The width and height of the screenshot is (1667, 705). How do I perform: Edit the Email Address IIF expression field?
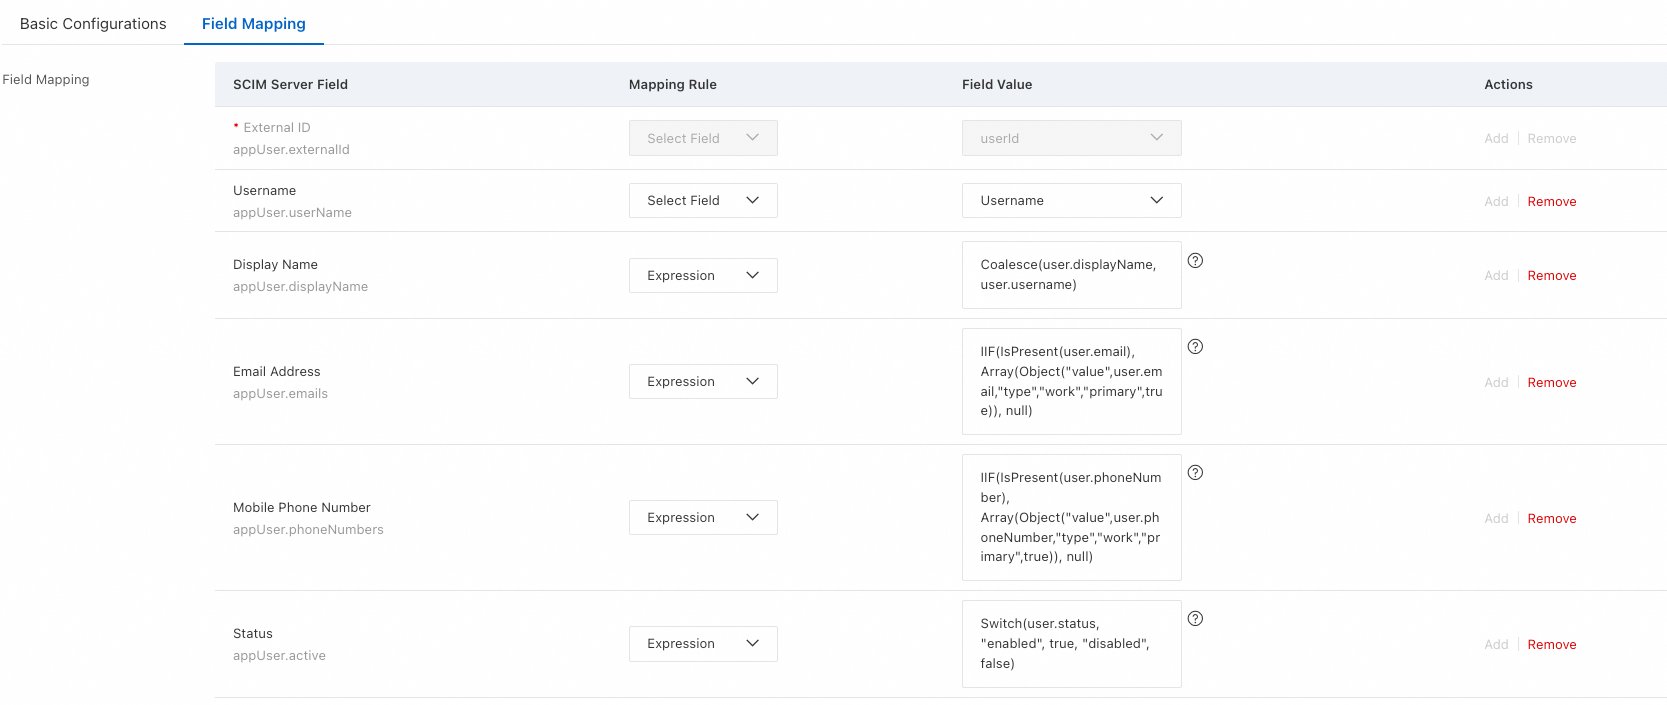[1071, 381]
